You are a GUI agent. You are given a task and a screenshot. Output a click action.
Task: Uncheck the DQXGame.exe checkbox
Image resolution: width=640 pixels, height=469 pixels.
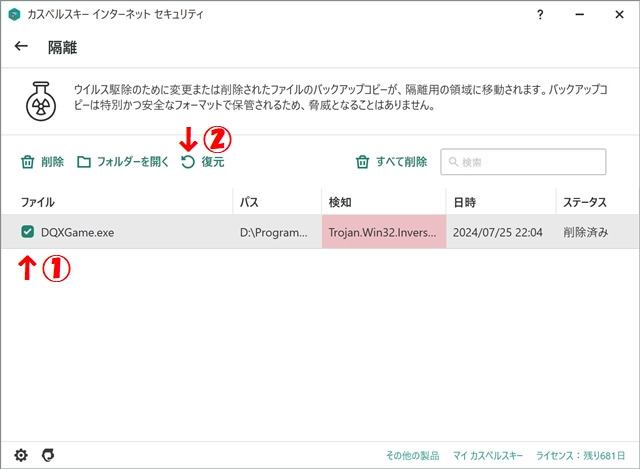tap(28, 233)
